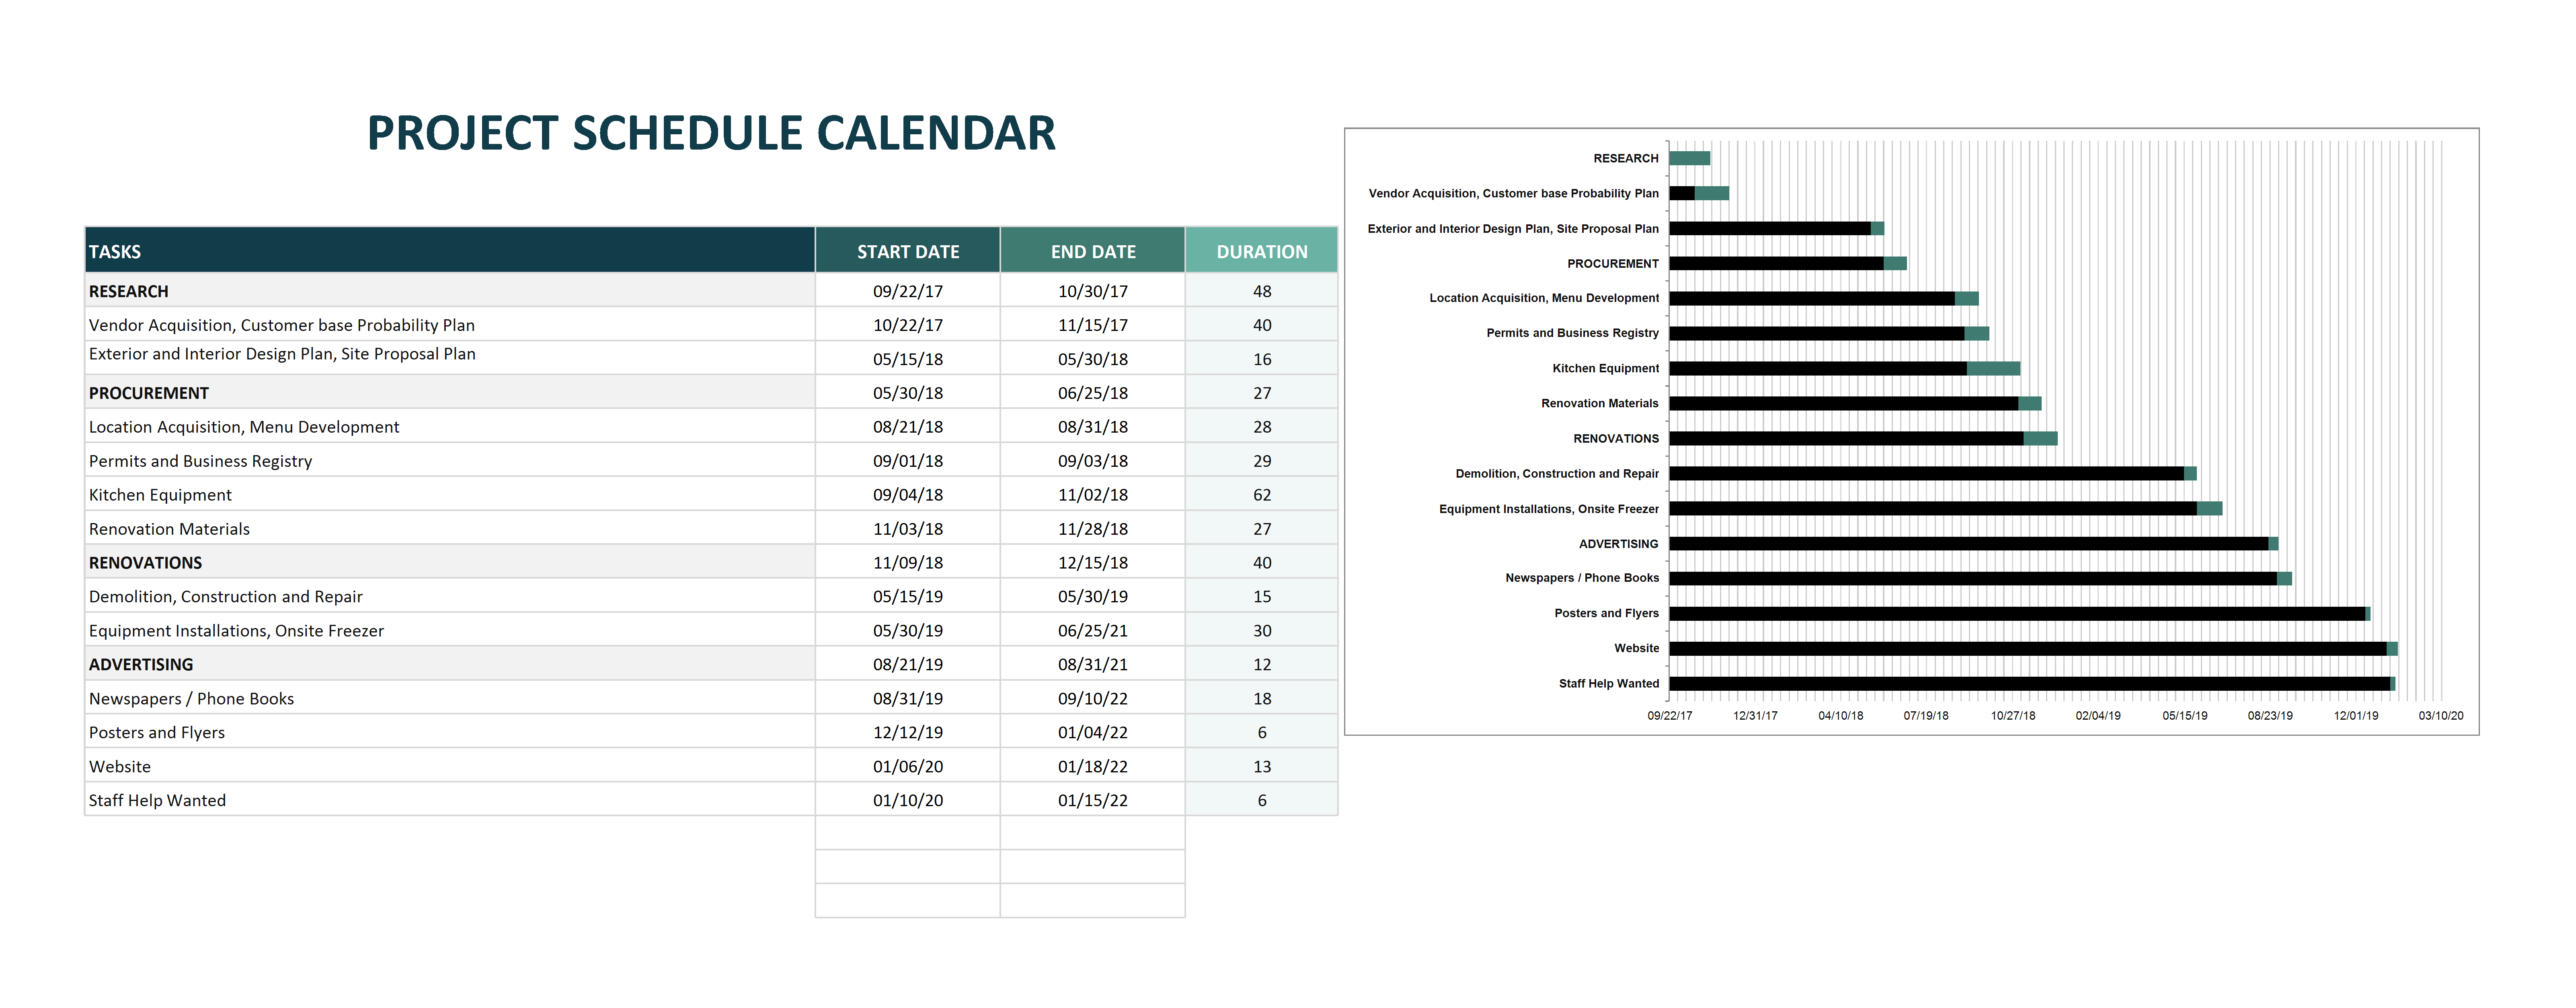Click the first empty start date cell below Staff Help Wanted
The width and height of the screenshot is (2576, 1008).
pyautogui.click(x=907, y=833)
